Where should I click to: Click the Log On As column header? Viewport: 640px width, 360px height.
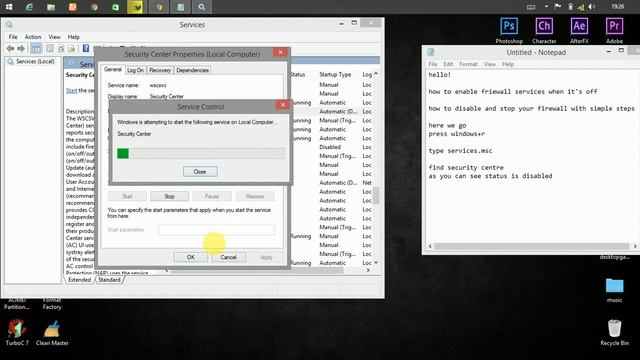pos(367,74)
